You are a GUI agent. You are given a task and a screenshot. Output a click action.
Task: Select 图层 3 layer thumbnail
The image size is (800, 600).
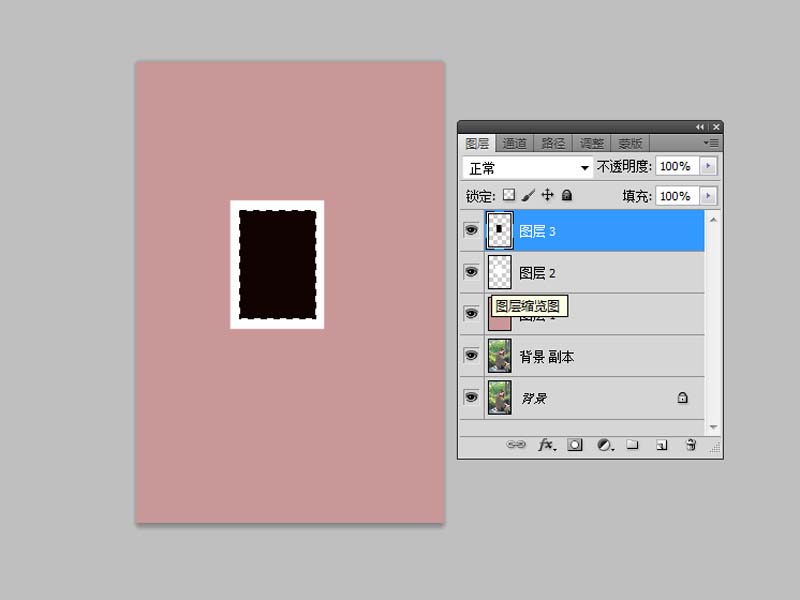[x=499, y=230]
